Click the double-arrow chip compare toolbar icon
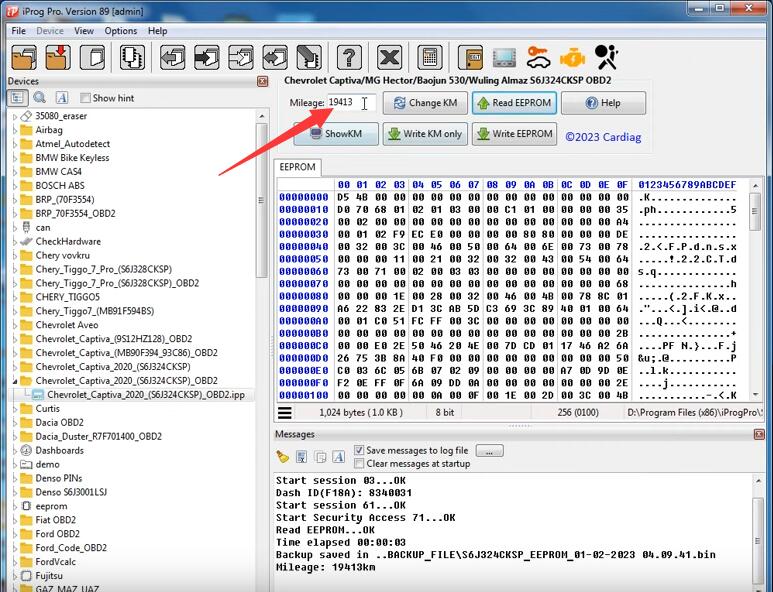 [x=275, y=57]
